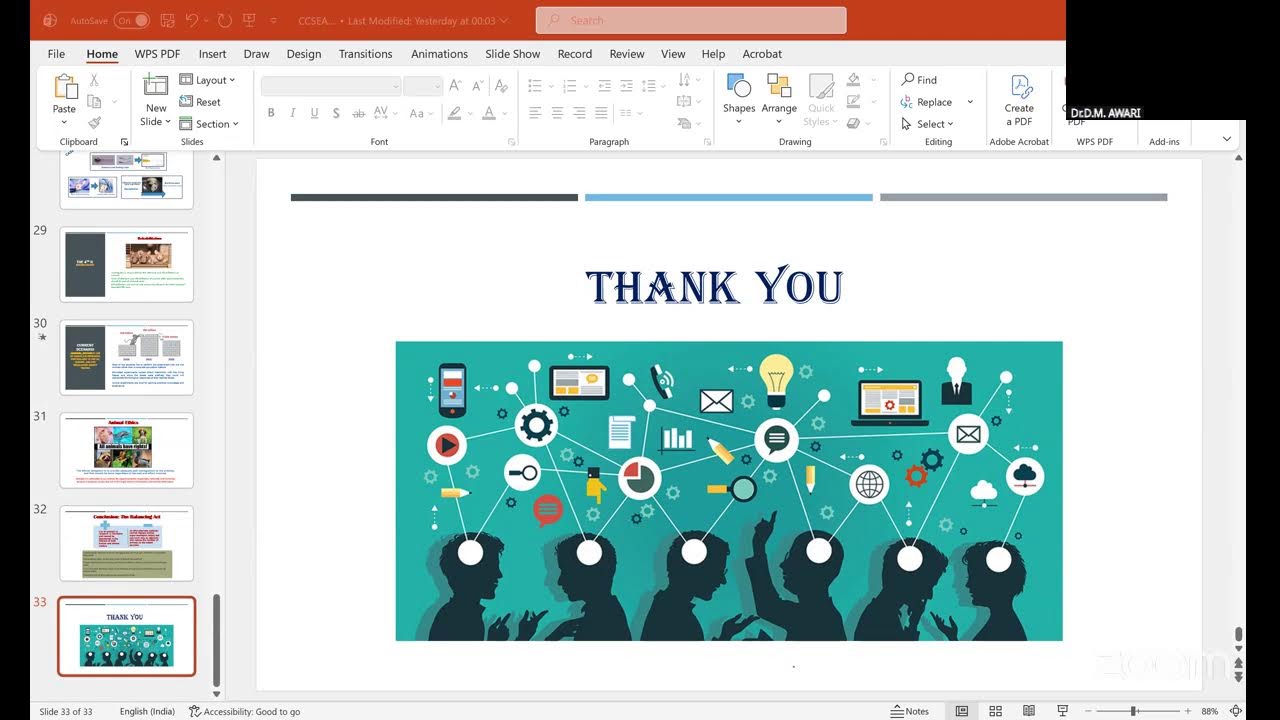The image size is (1280, 720).
Task: Toggle Strikethrough formatting
Action: point(359,113)
